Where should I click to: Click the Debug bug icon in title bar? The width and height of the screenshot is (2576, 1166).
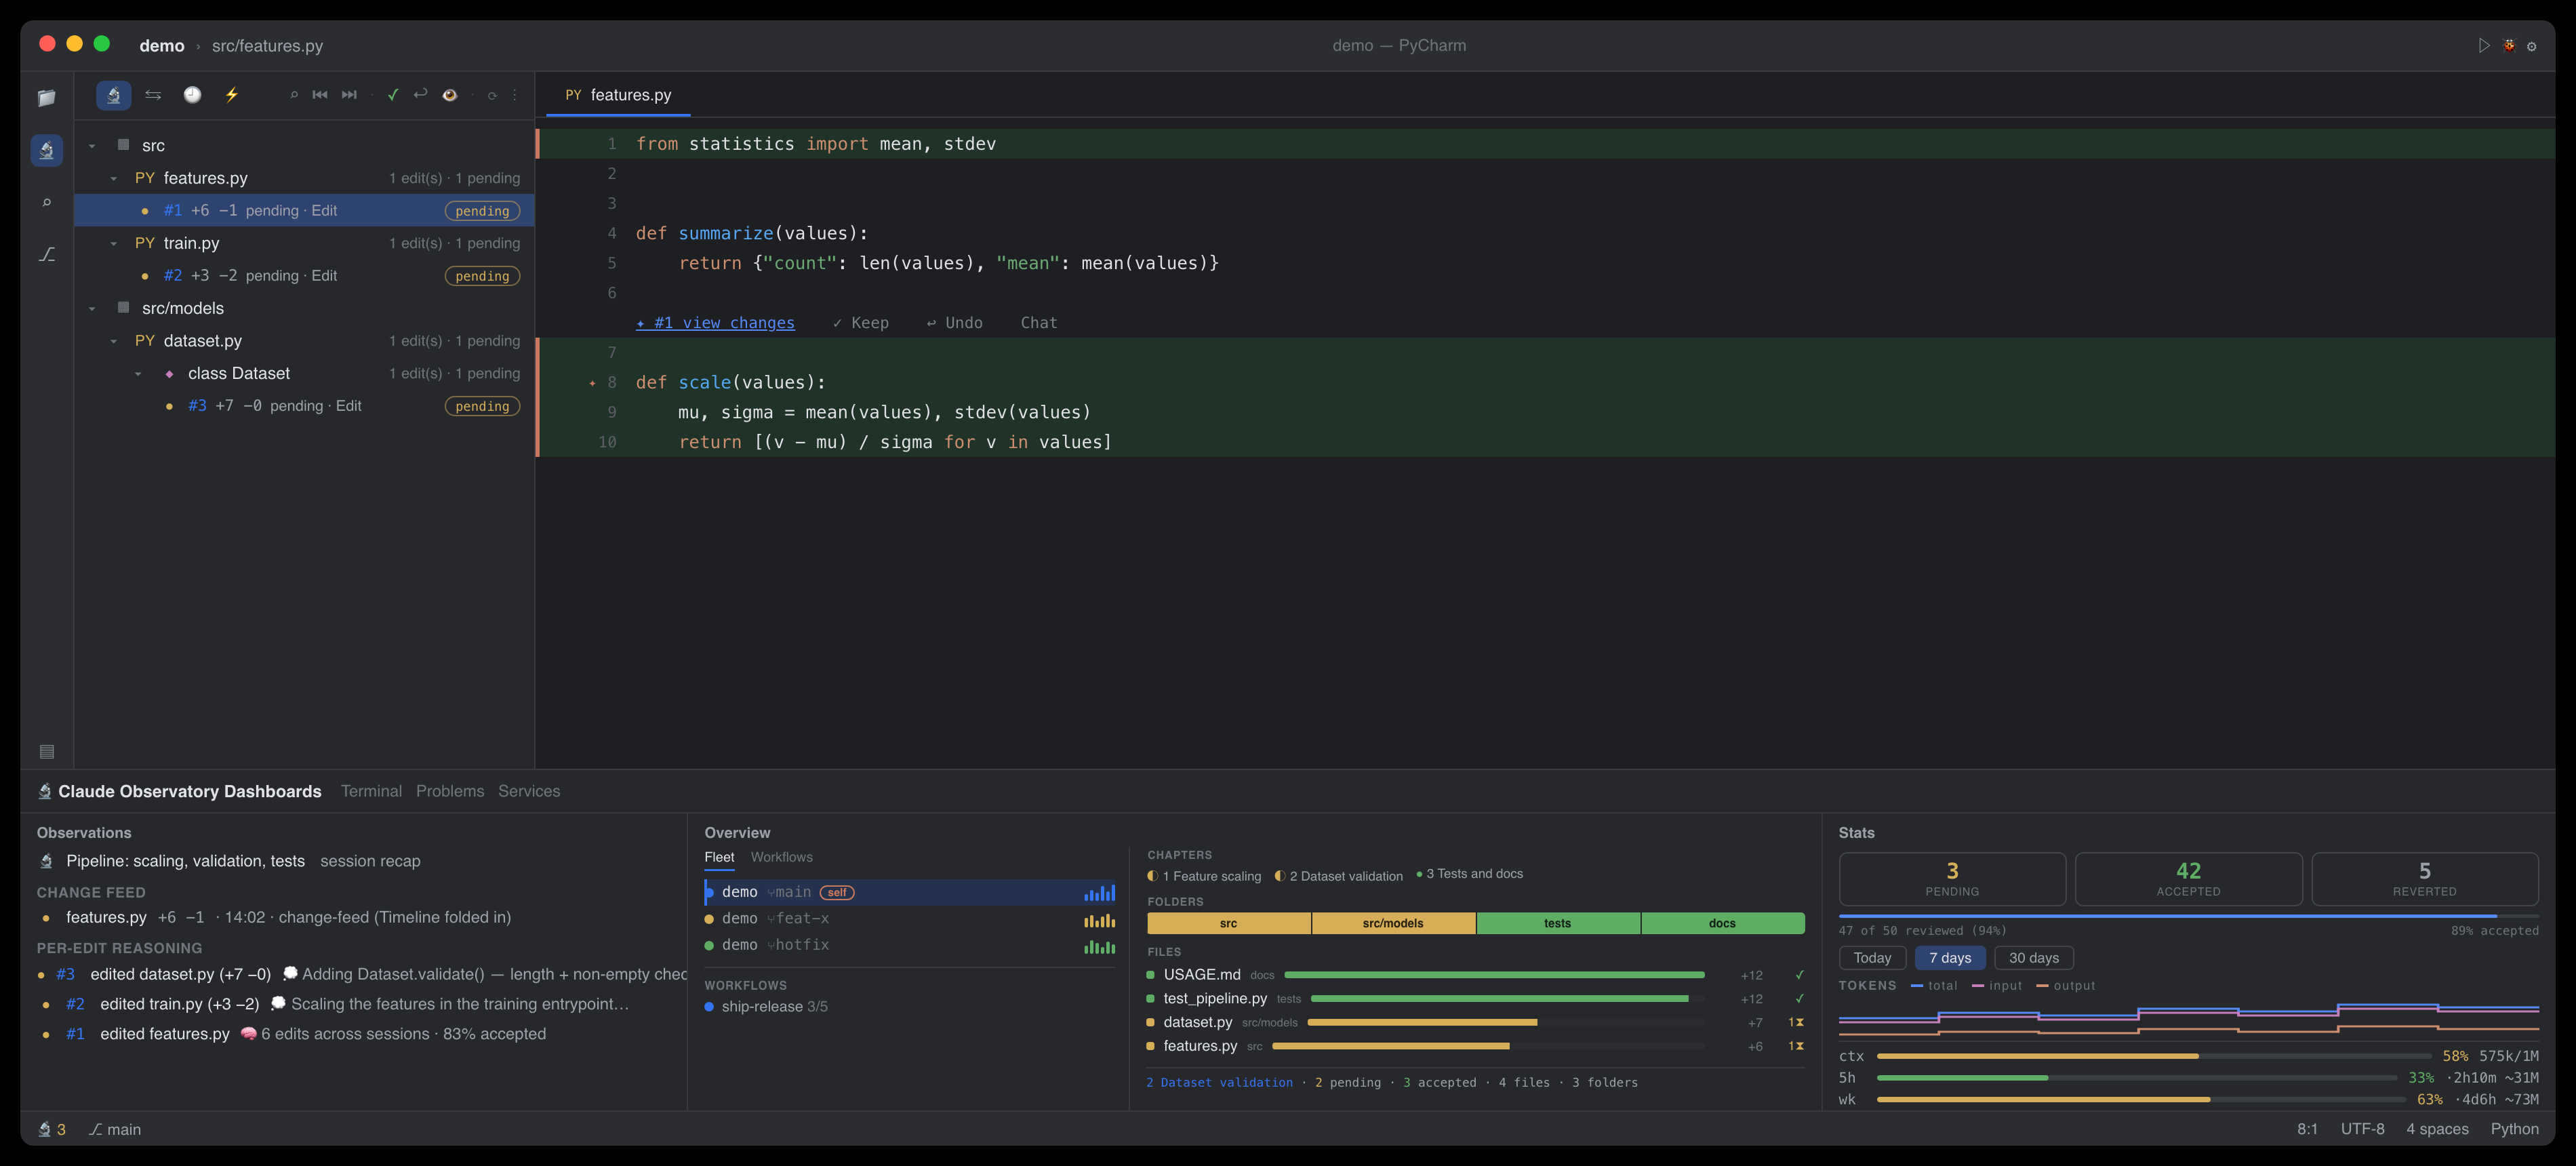[2509, 45]
